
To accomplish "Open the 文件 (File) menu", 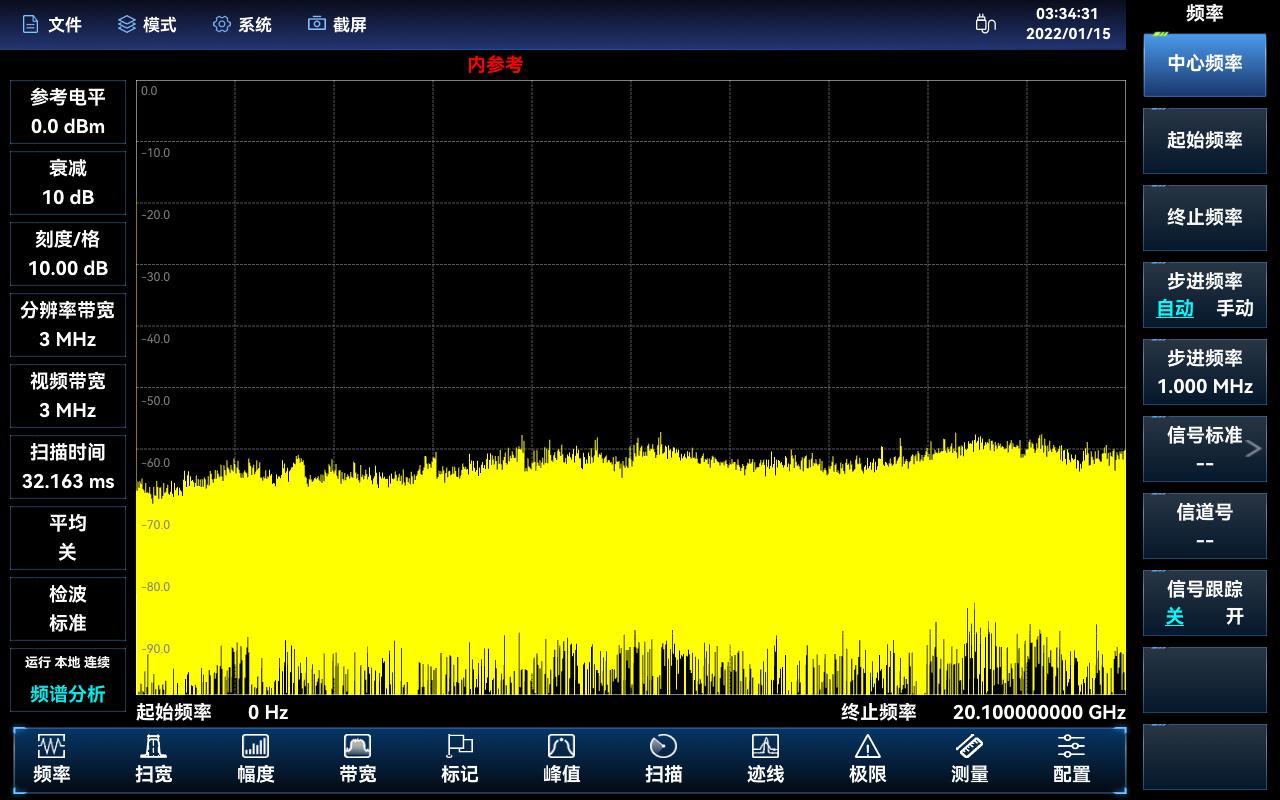I will [x=52, y=24].
